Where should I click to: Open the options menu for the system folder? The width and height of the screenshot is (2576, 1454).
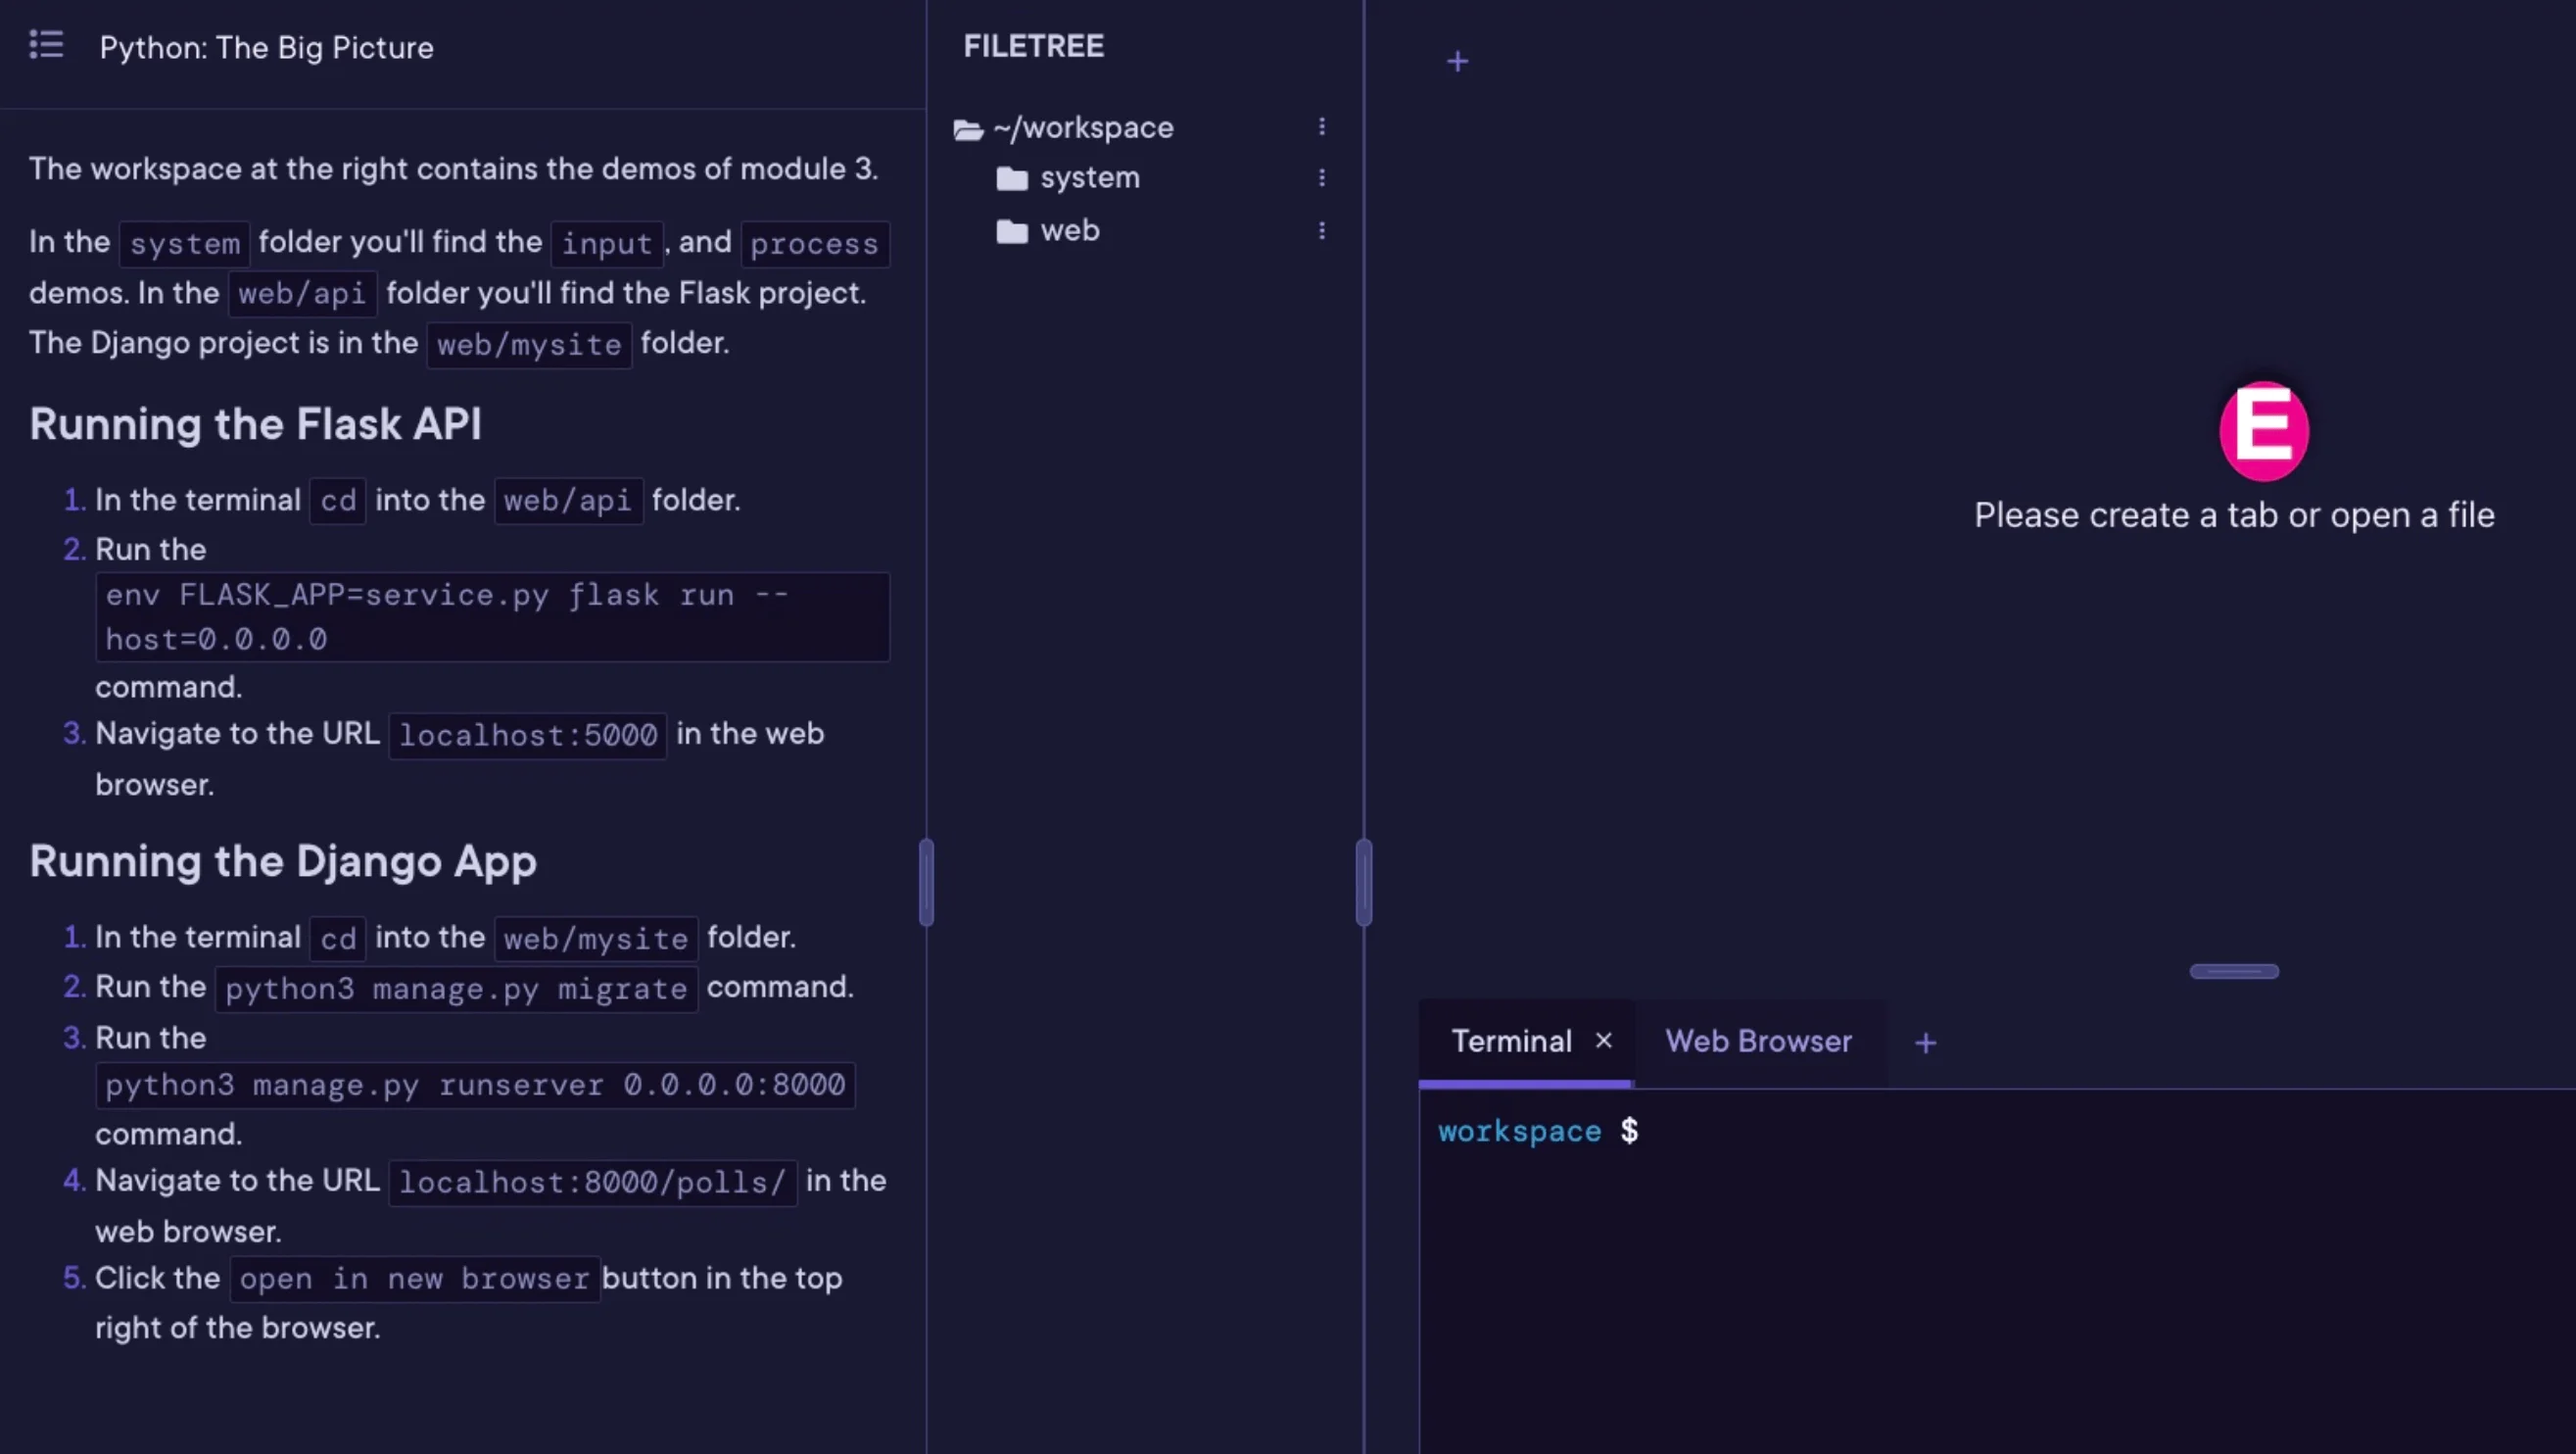[1322, 177]
